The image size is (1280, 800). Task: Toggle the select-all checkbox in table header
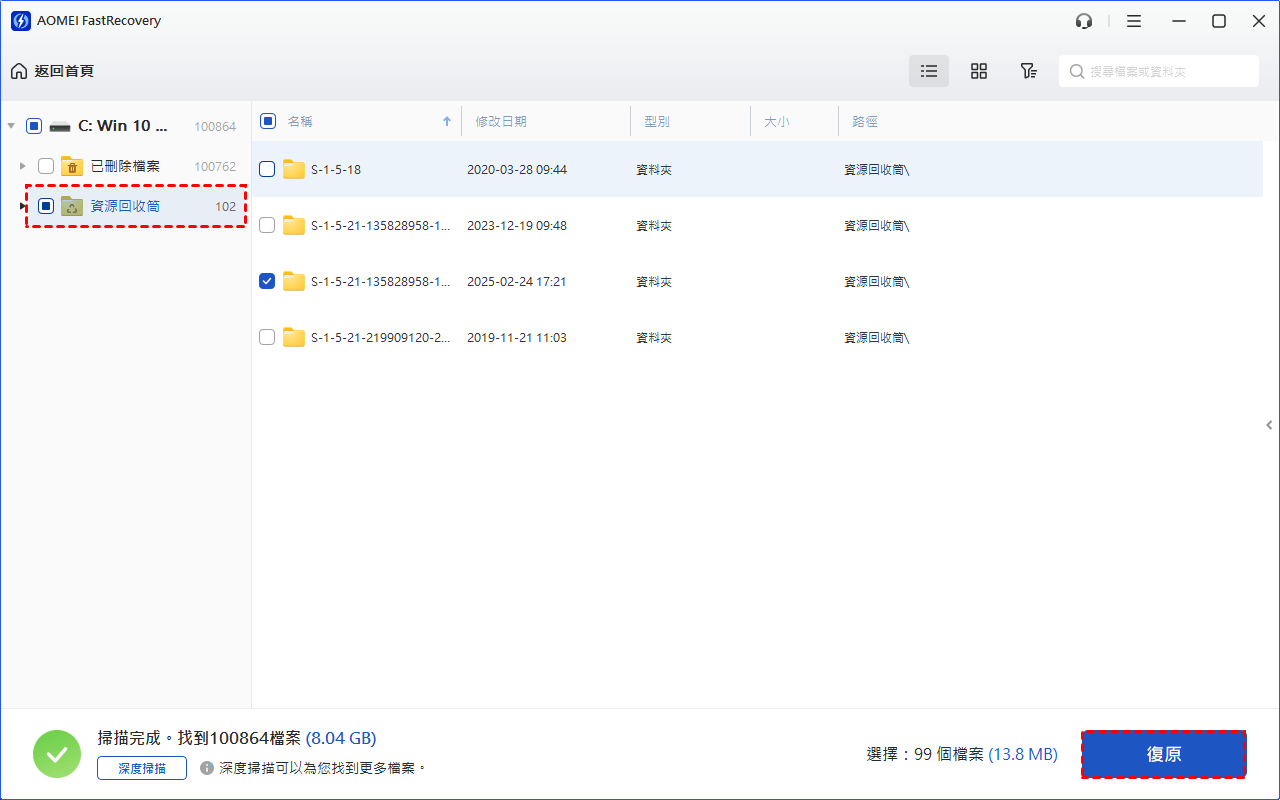268,121
